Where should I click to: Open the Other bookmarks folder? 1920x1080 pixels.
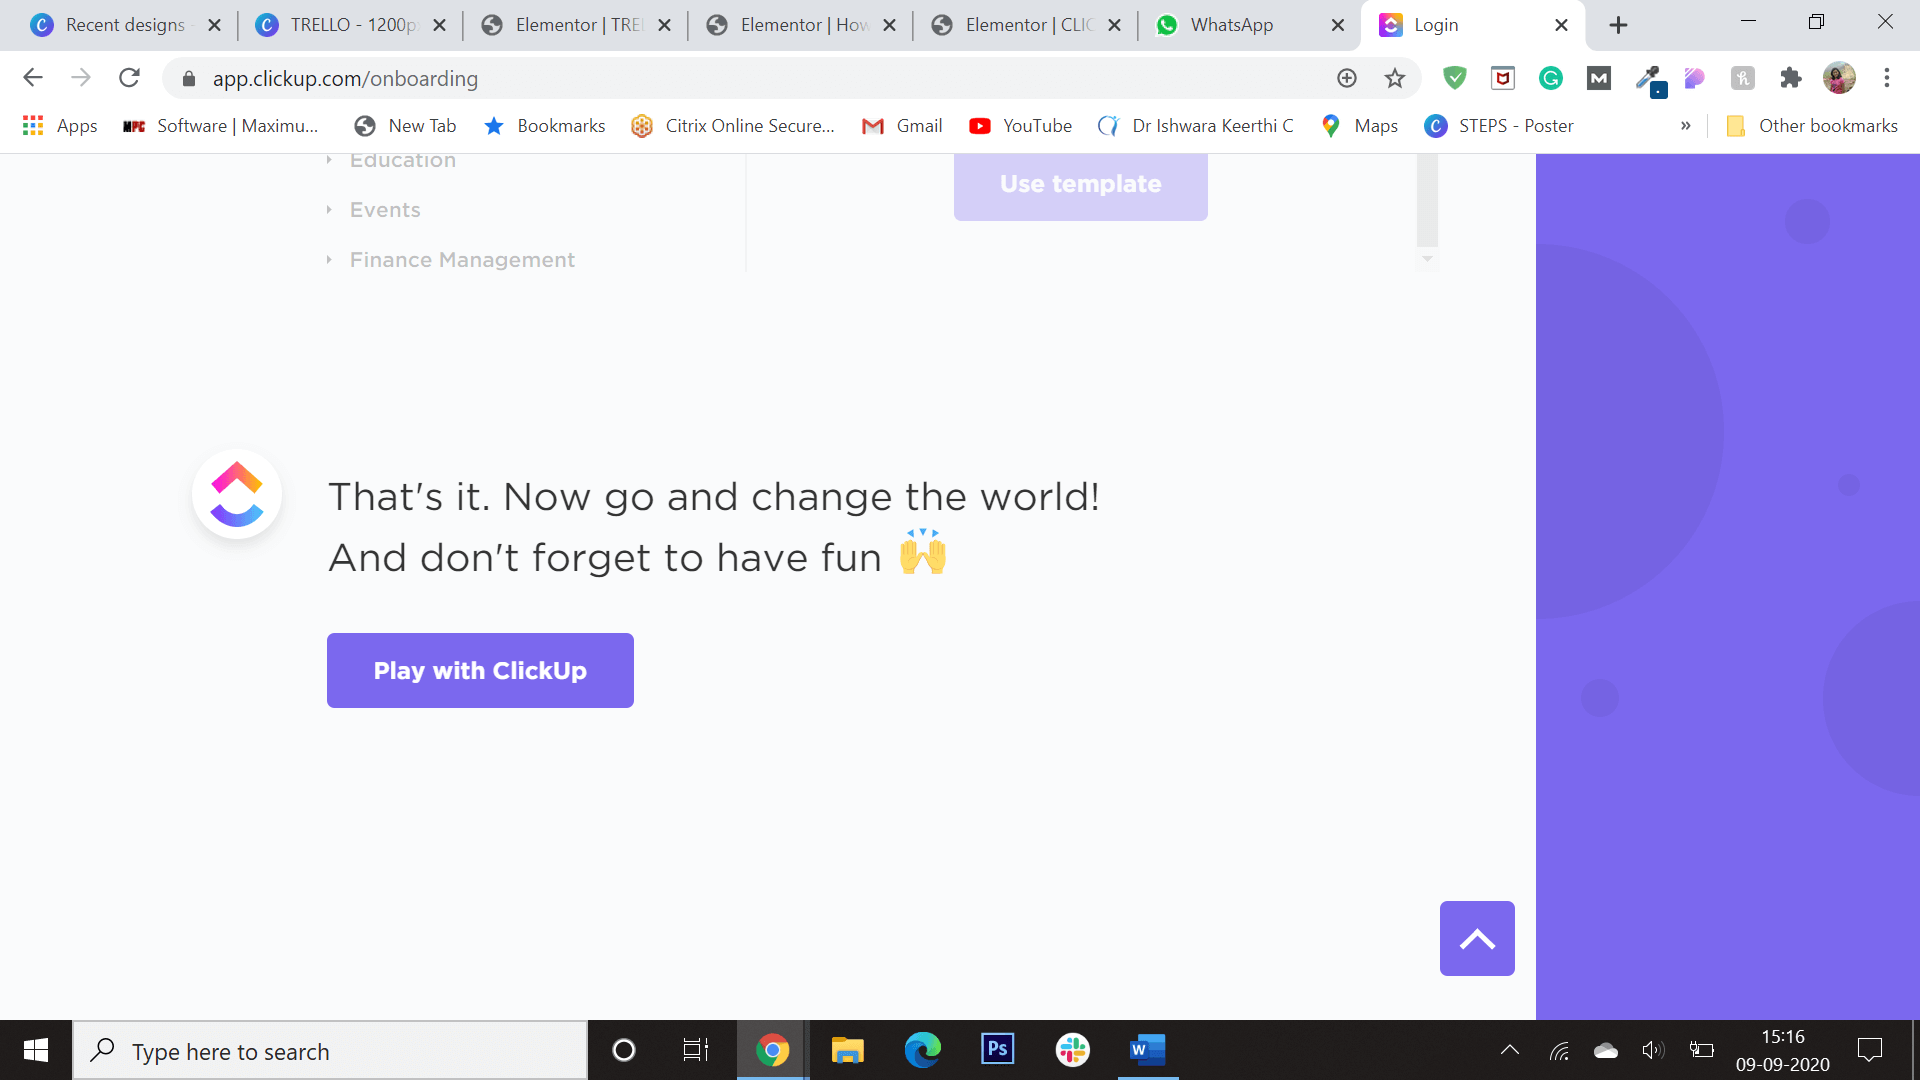coord(1812,126)
